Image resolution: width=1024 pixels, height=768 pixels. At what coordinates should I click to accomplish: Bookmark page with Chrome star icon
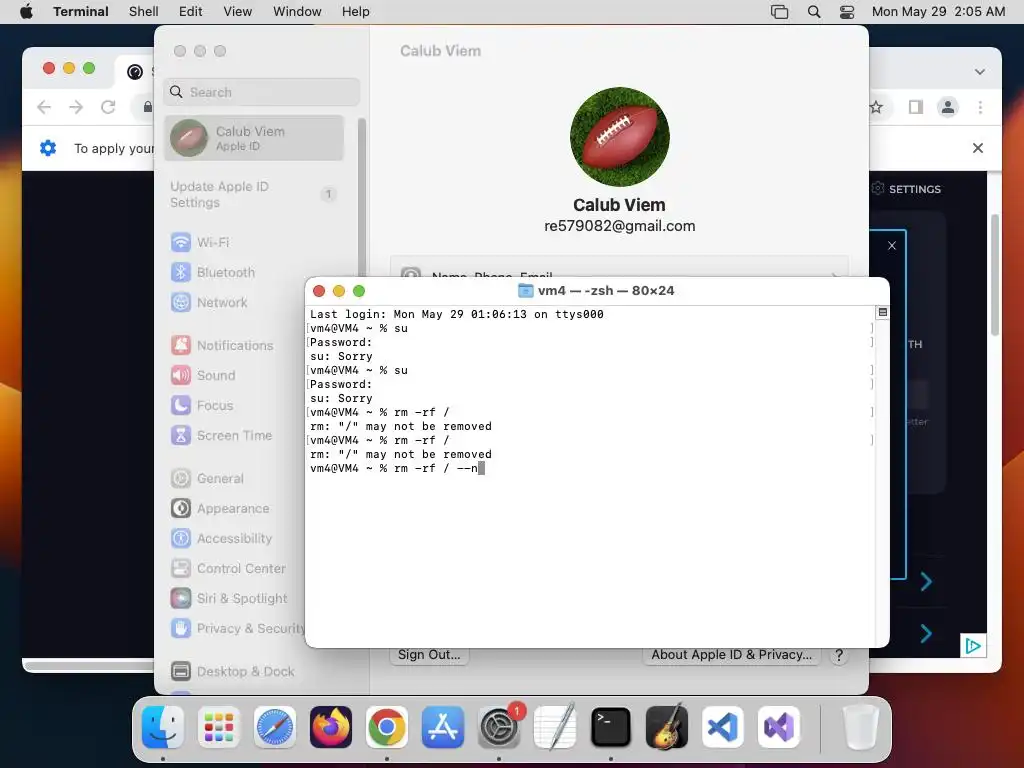[876, 107]
